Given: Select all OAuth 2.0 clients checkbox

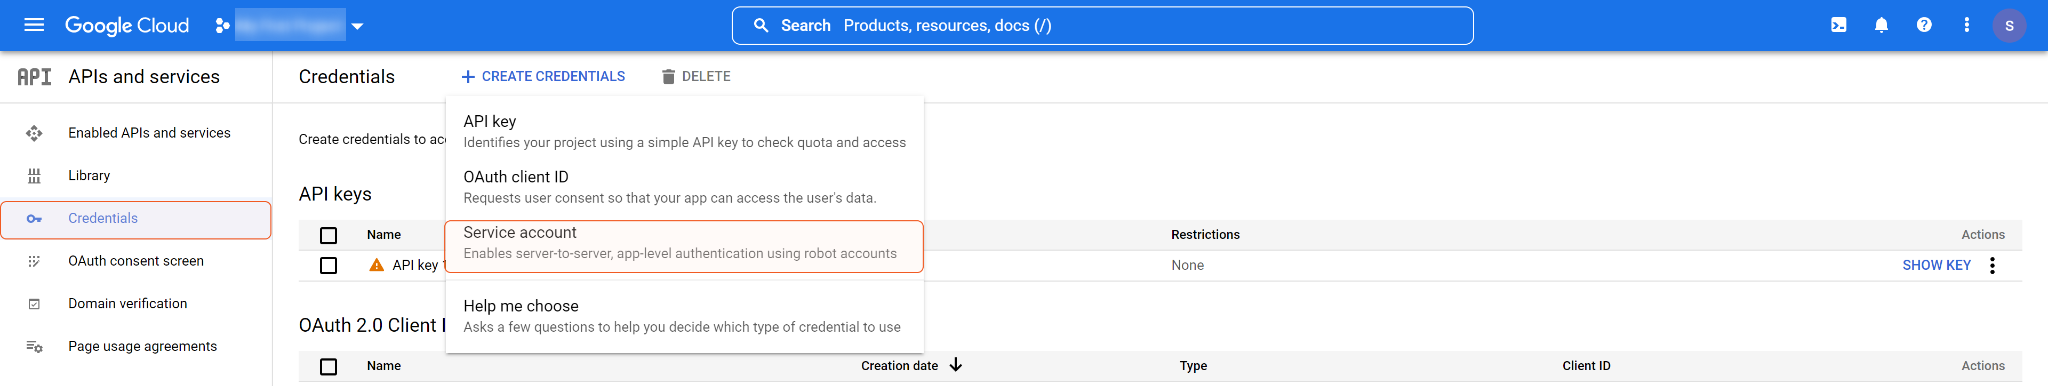Looking at the screenshot, I should pos(328,366).
